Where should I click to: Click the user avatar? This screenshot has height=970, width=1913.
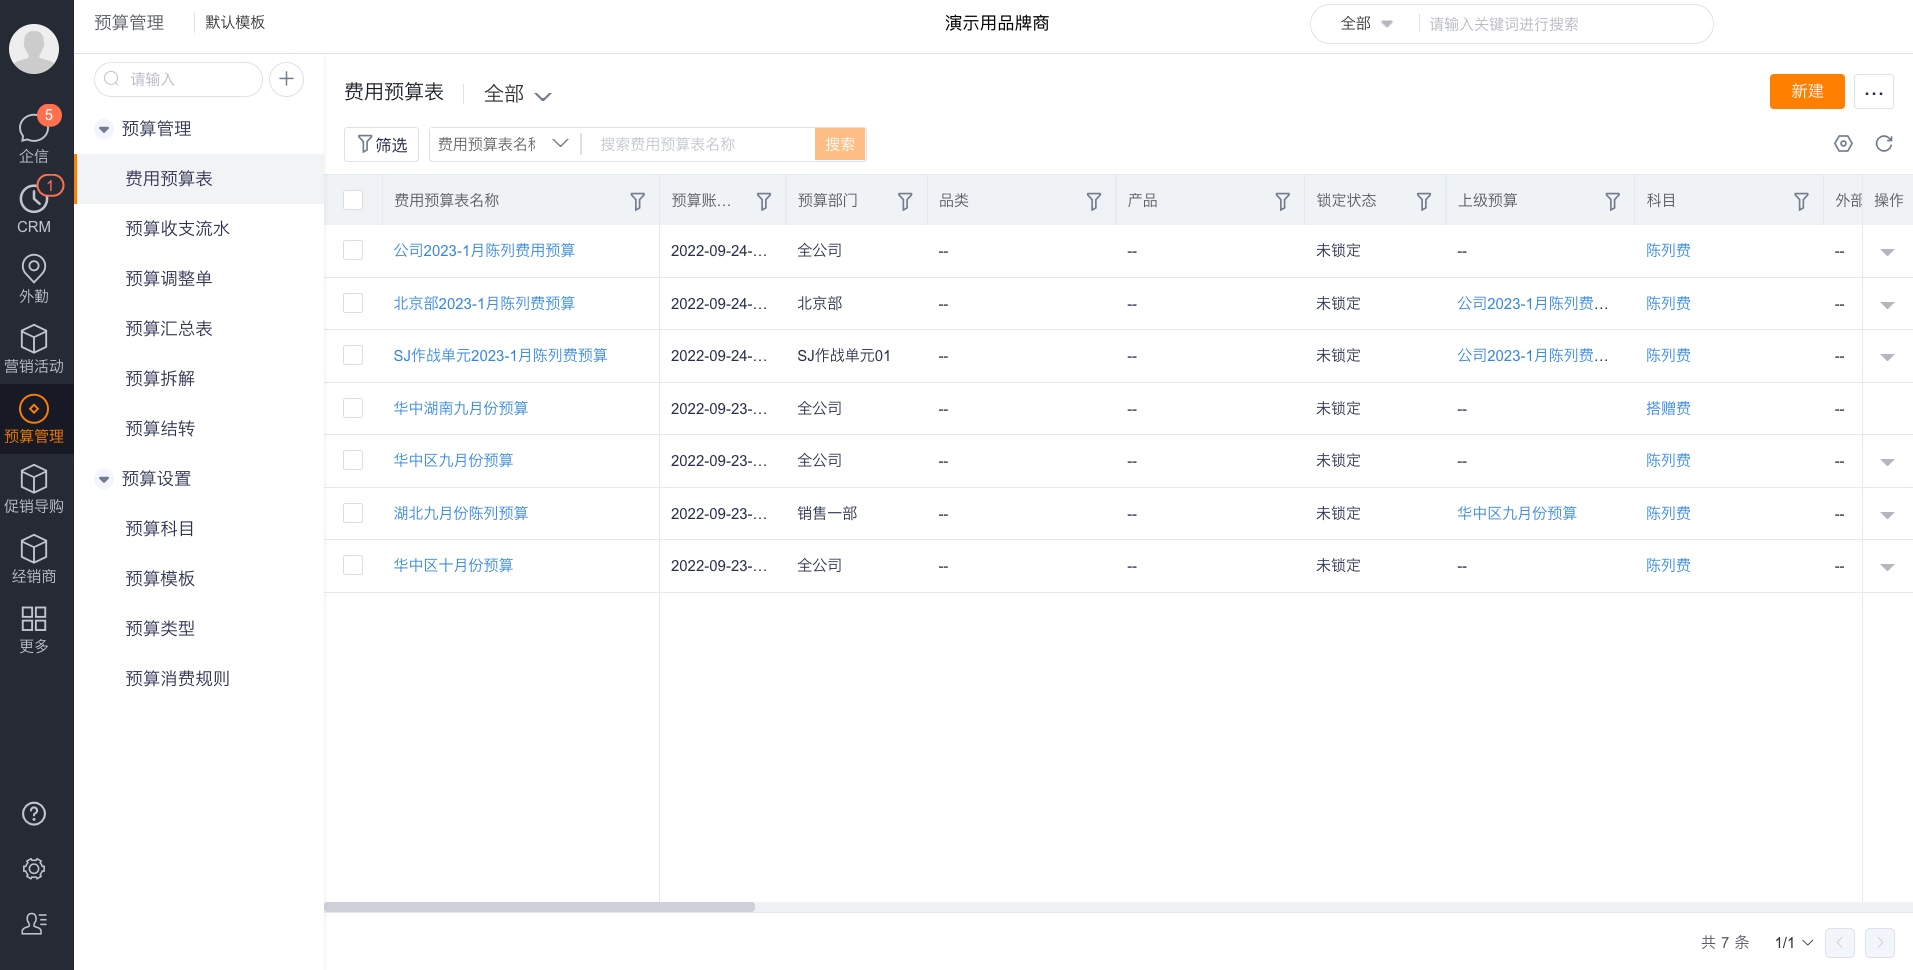34,48
